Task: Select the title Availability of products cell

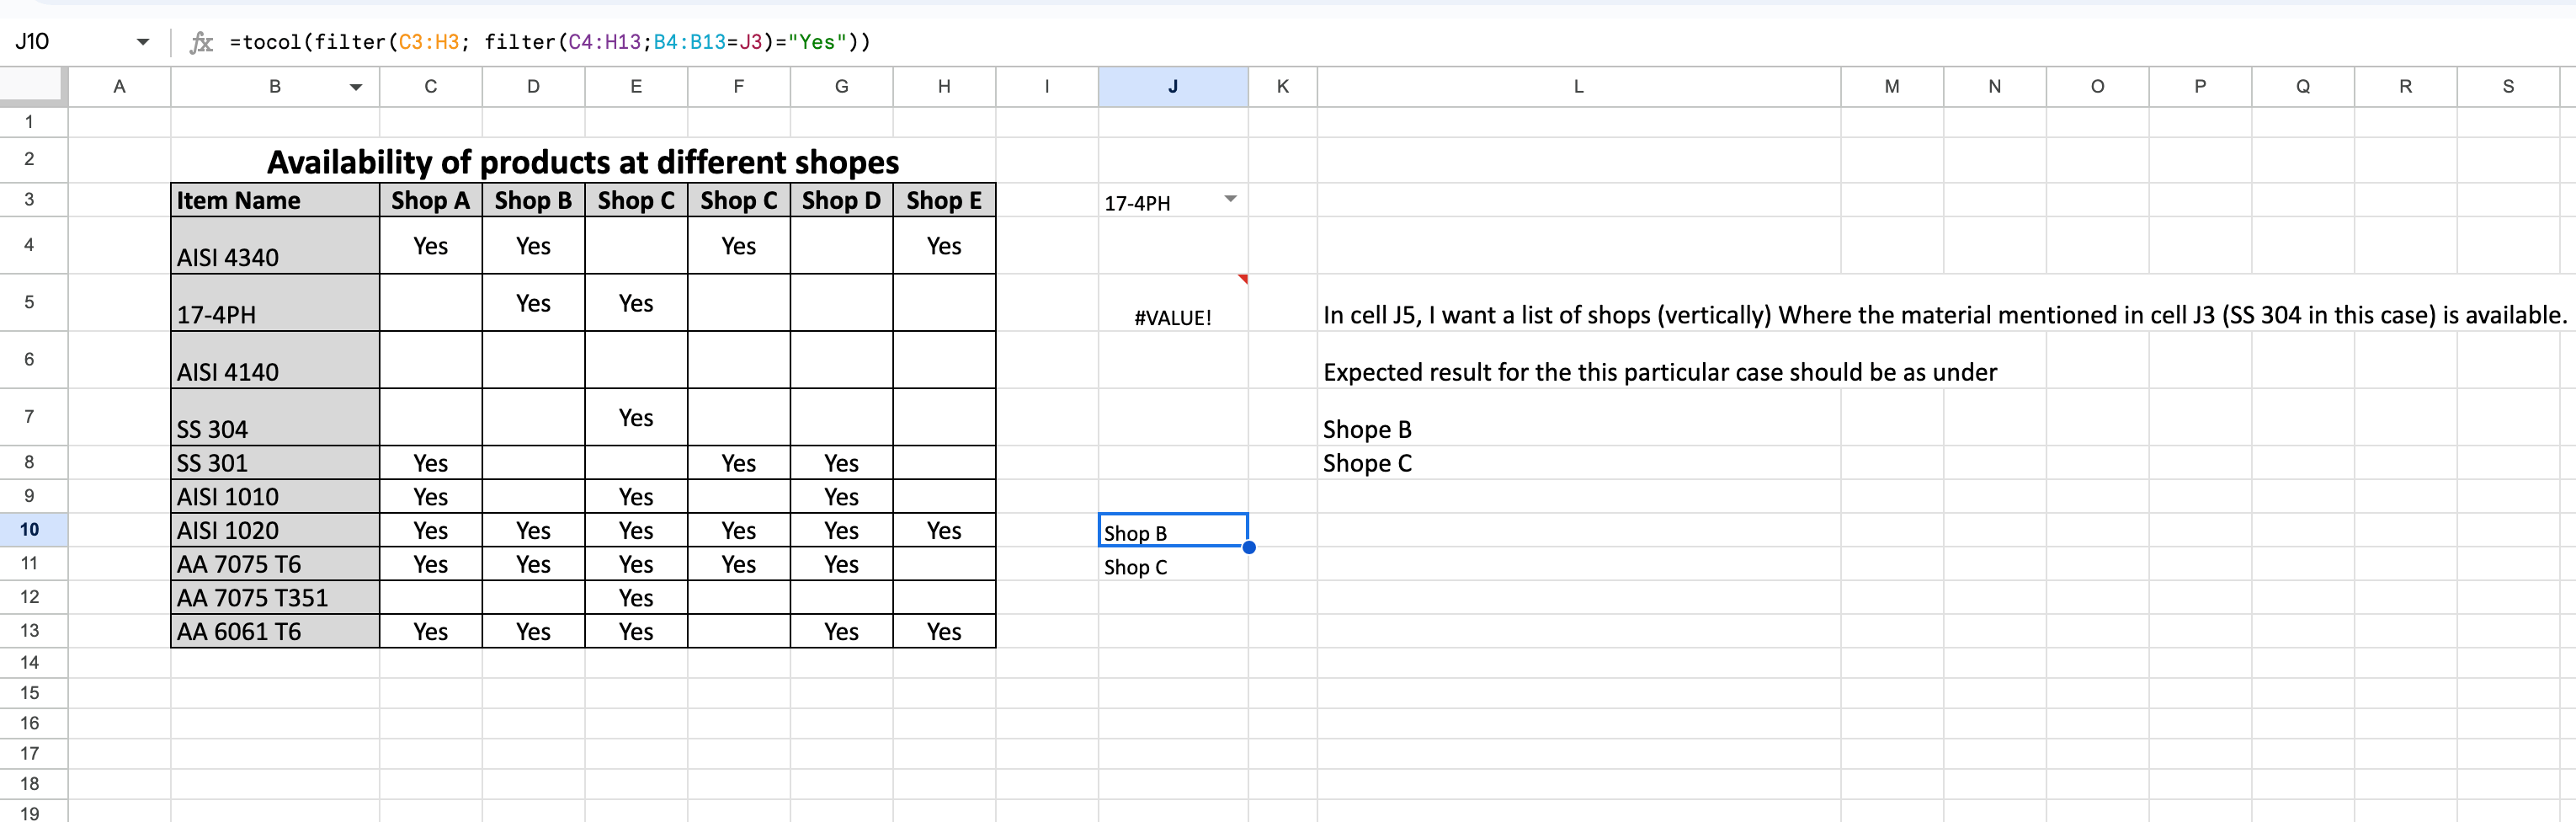Action: (x=583, y=161)
